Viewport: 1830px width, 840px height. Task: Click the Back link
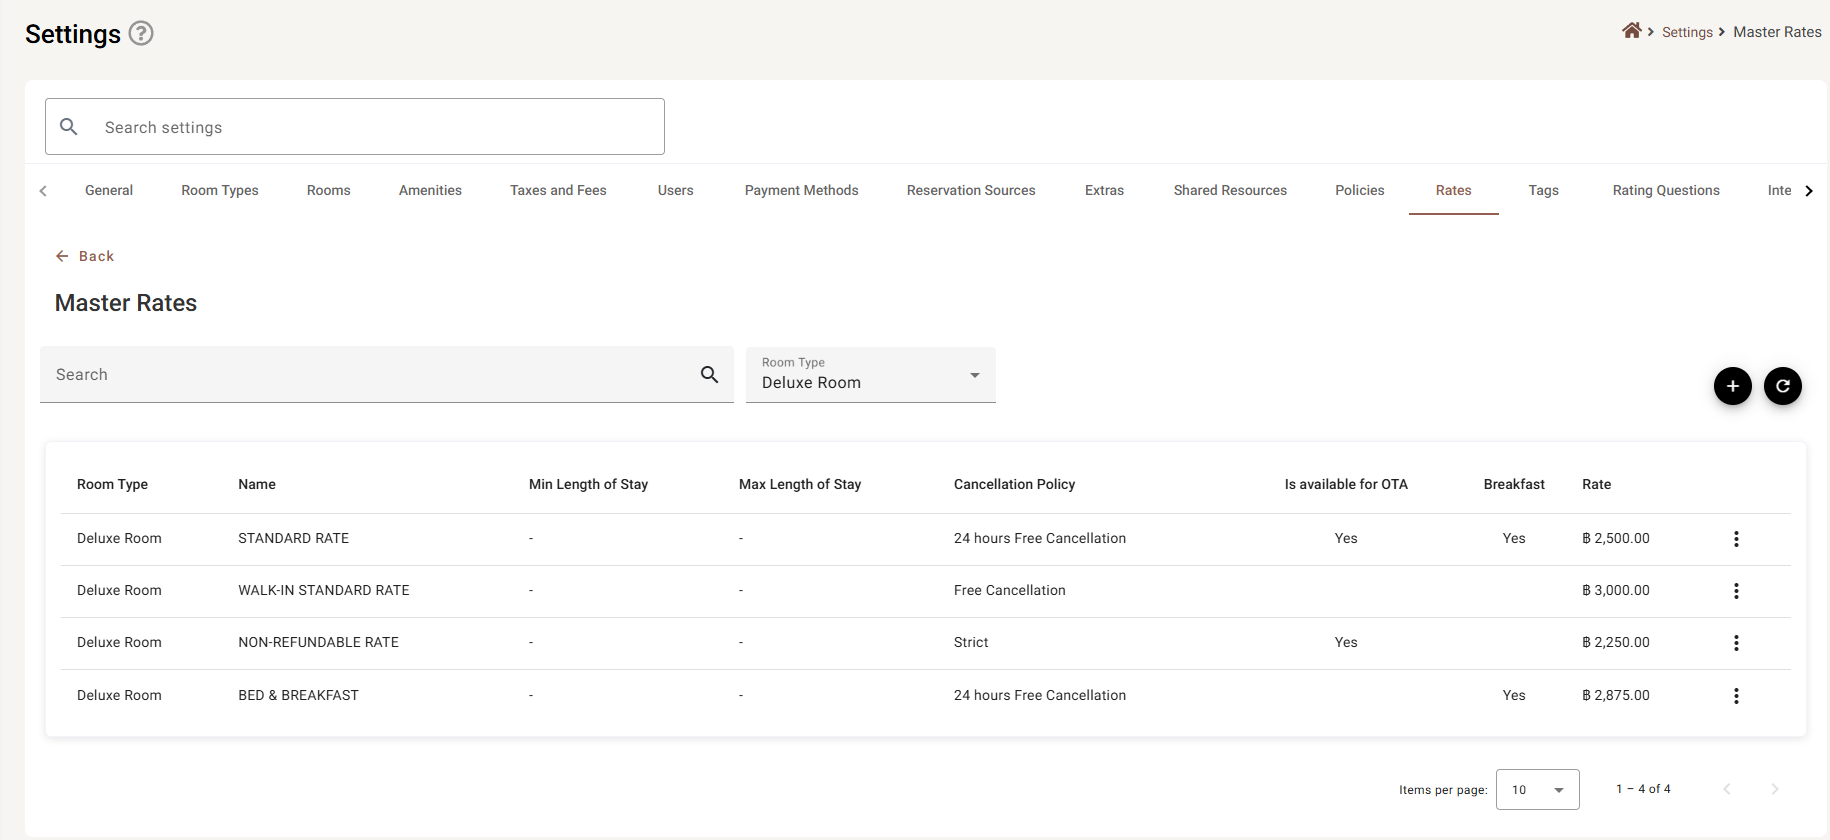[x=85, y=256]
